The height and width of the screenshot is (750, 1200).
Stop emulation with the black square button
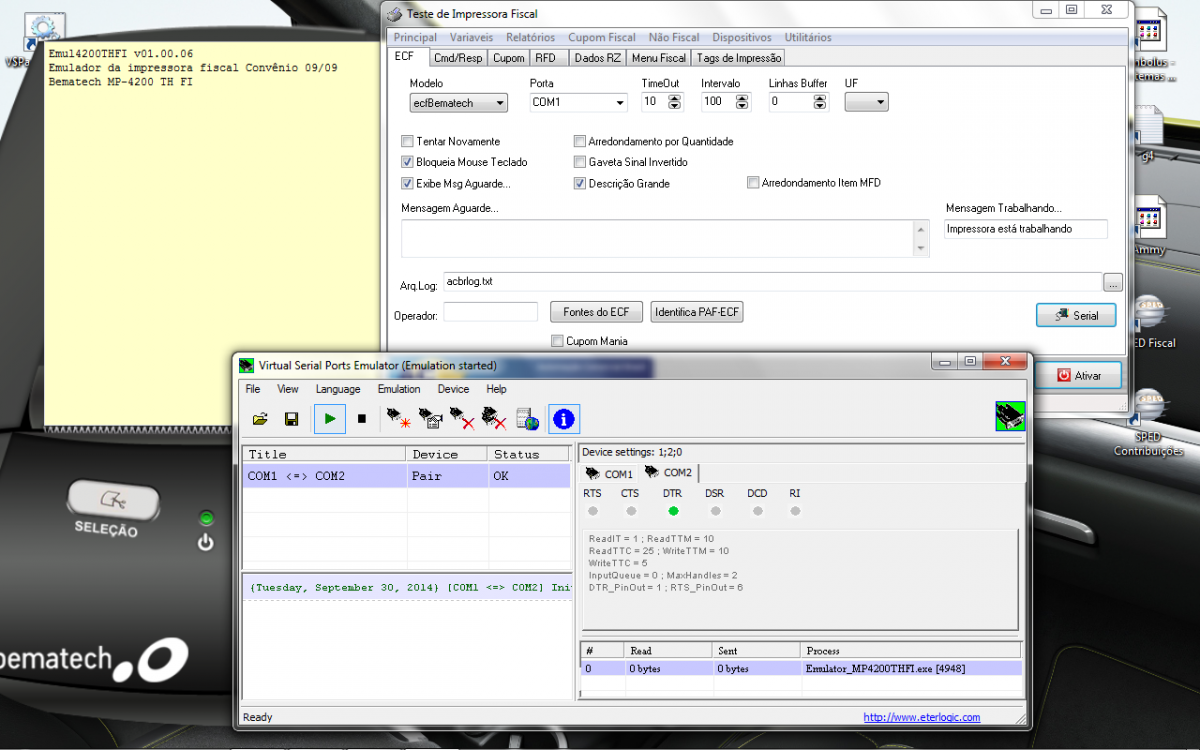362,419
